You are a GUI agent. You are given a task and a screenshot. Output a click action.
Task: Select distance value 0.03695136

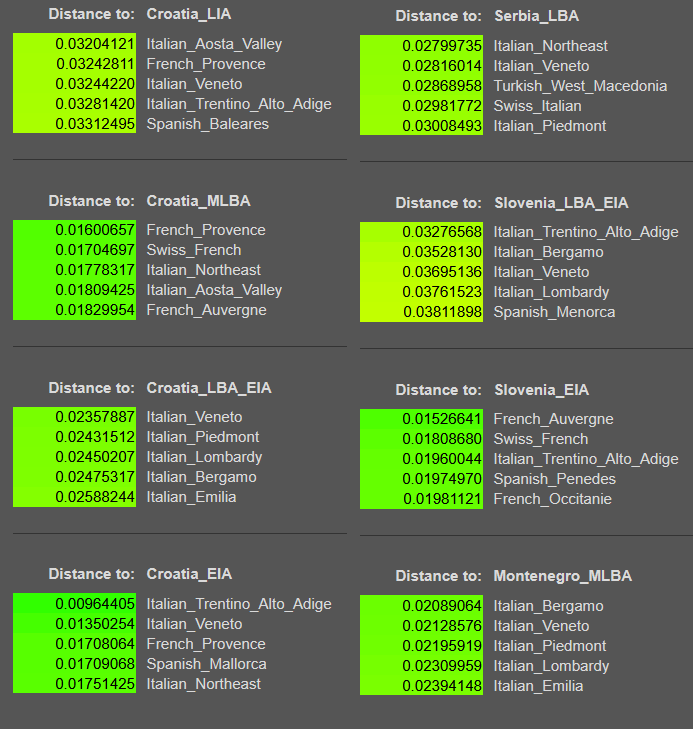(442, 272)
